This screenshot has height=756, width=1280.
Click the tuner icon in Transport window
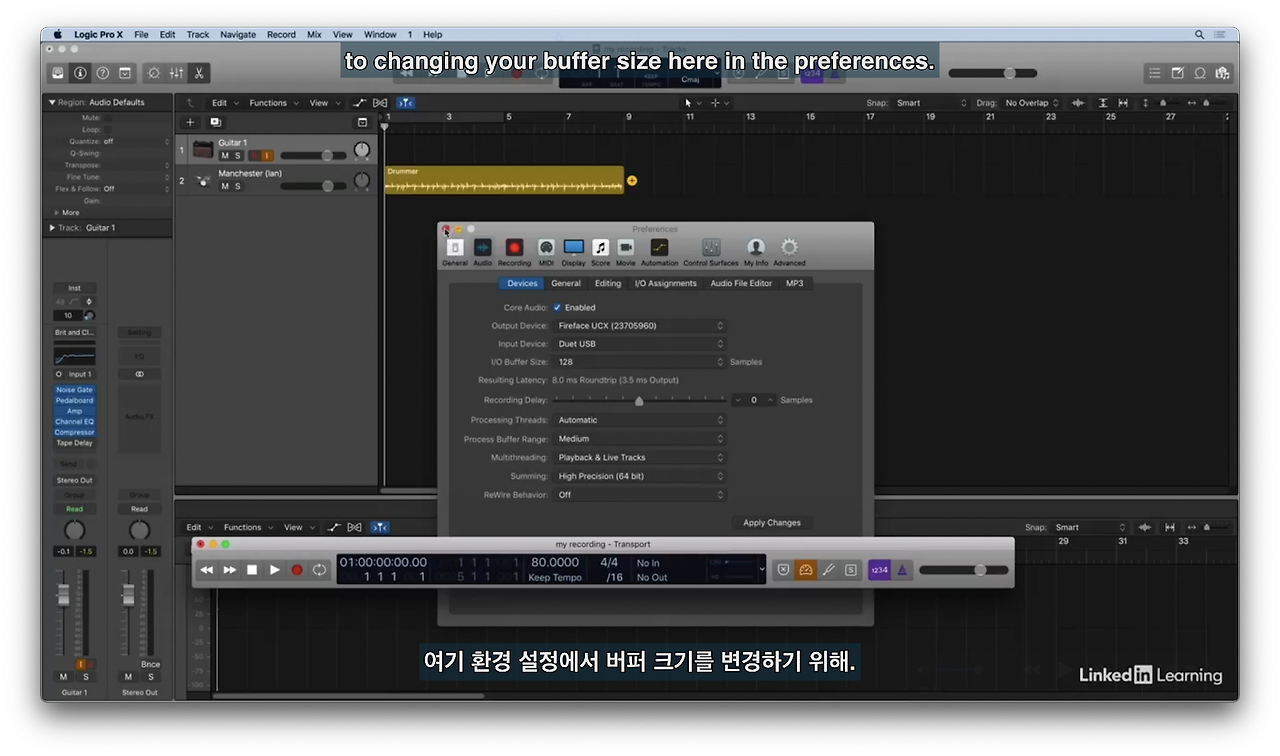click(x=829, y=570)
